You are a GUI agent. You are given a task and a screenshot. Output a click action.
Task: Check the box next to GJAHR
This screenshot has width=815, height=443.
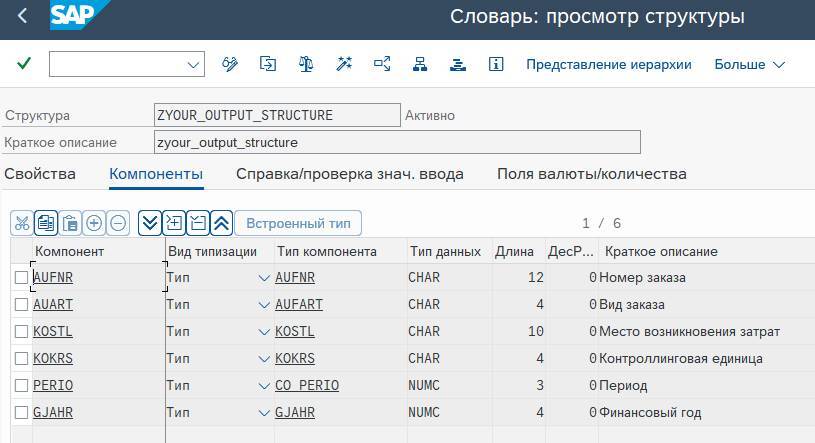point(21,412)
